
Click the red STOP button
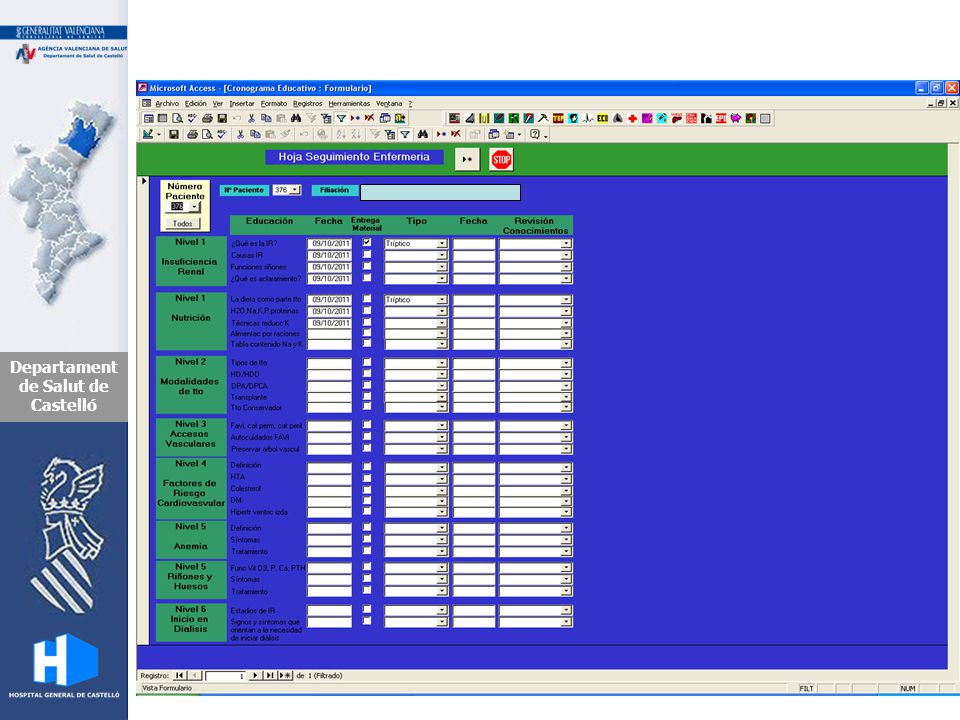tap(501, 160)
